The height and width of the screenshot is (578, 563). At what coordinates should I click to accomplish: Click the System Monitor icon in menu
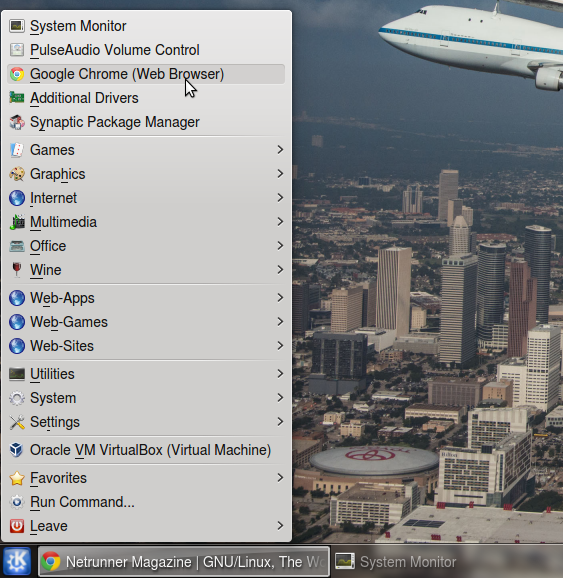pos(17,26)
